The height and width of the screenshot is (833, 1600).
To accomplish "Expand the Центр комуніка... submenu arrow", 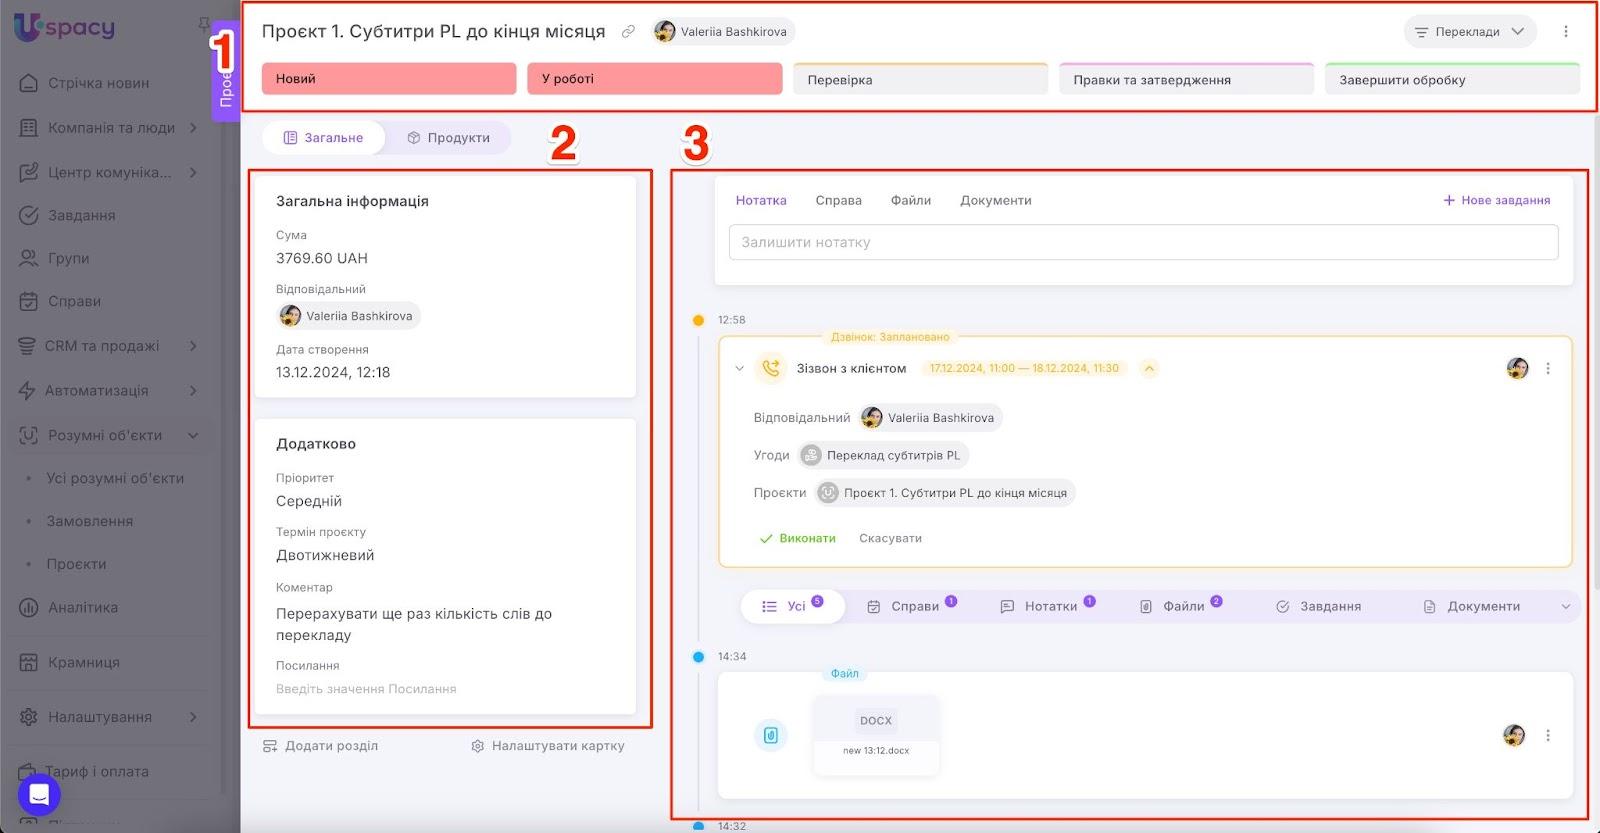I will pos(193,172).
